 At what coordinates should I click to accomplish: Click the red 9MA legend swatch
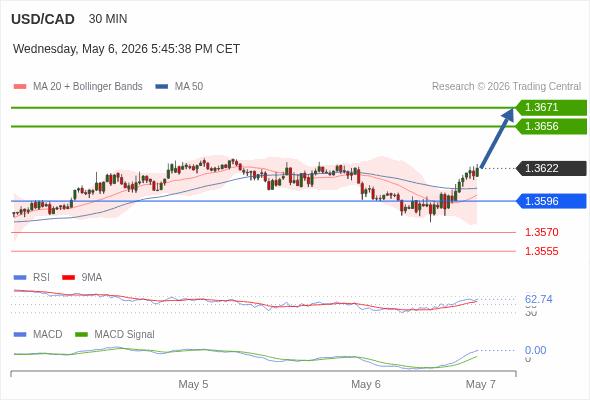[x=68, y=278]
